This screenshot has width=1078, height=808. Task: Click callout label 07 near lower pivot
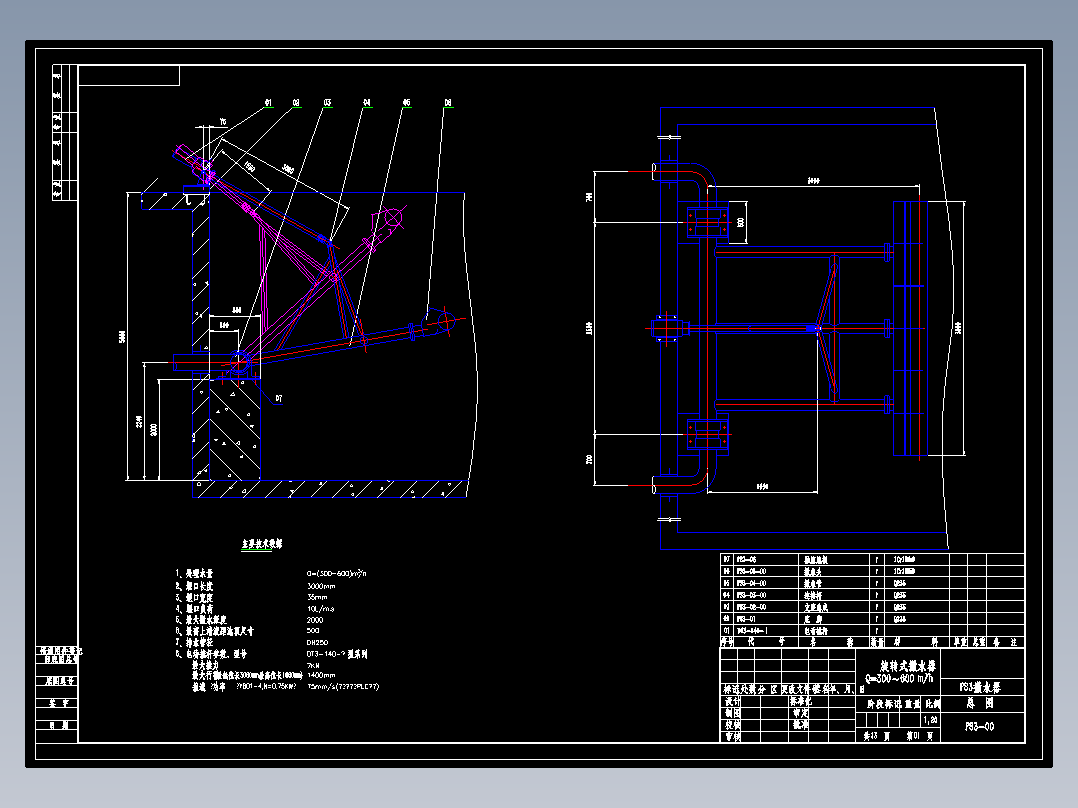pyautogui.click(x=278, y=398)
